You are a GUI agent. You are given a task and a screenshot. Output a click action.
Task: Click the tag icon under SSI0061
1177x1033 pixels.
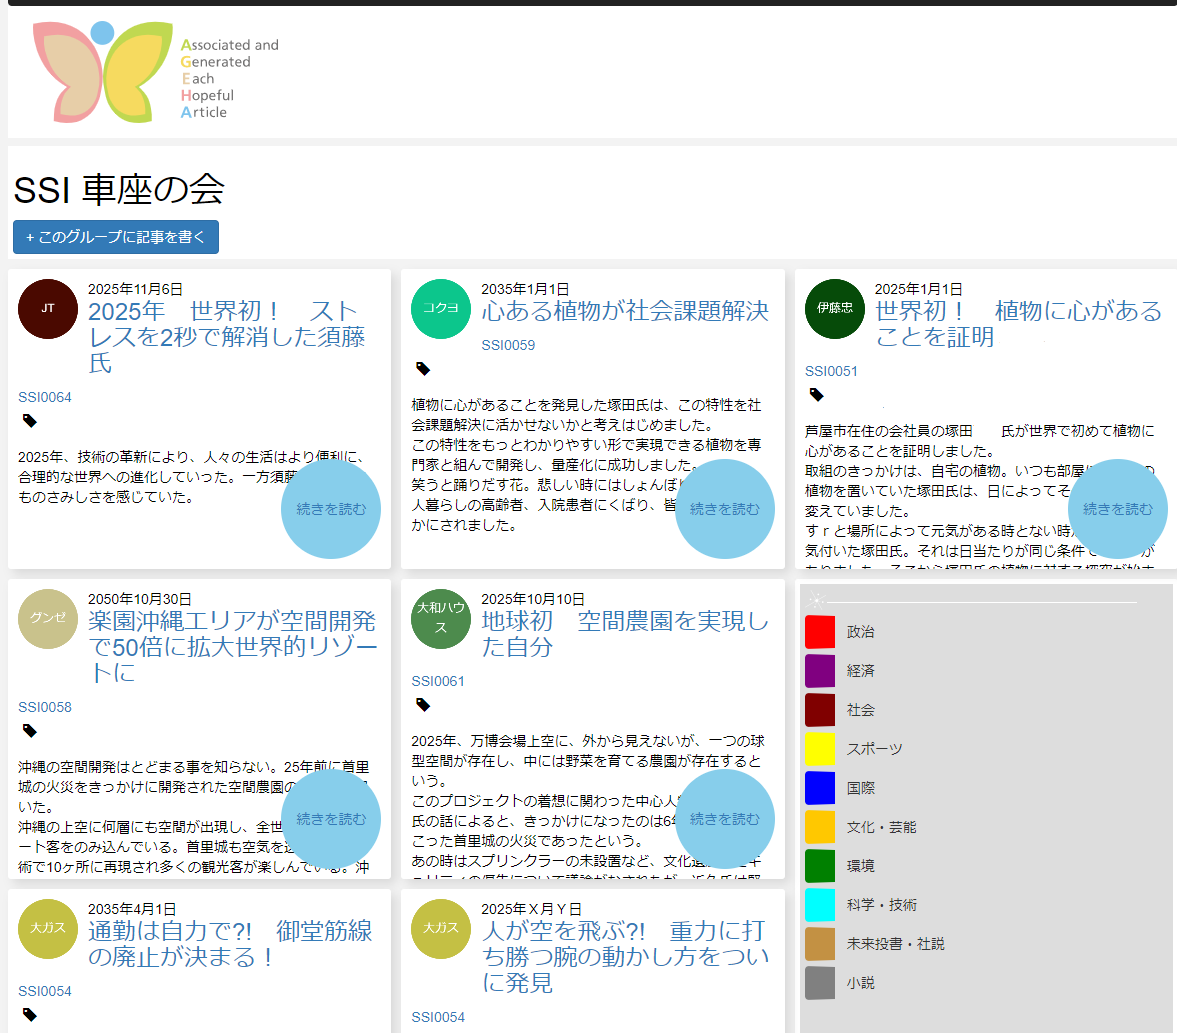423,705
